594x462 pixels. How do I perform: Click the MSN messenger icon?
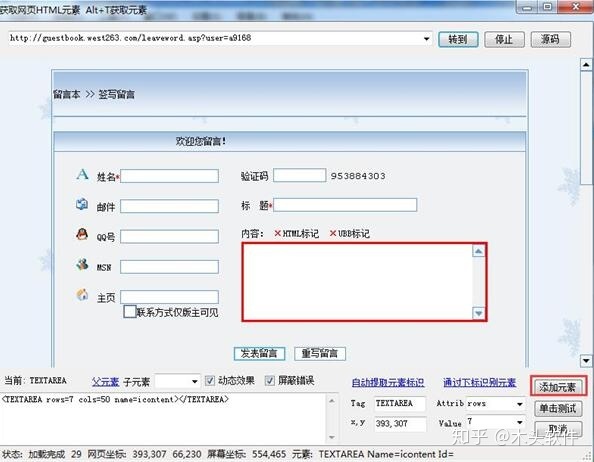(82, 264)
